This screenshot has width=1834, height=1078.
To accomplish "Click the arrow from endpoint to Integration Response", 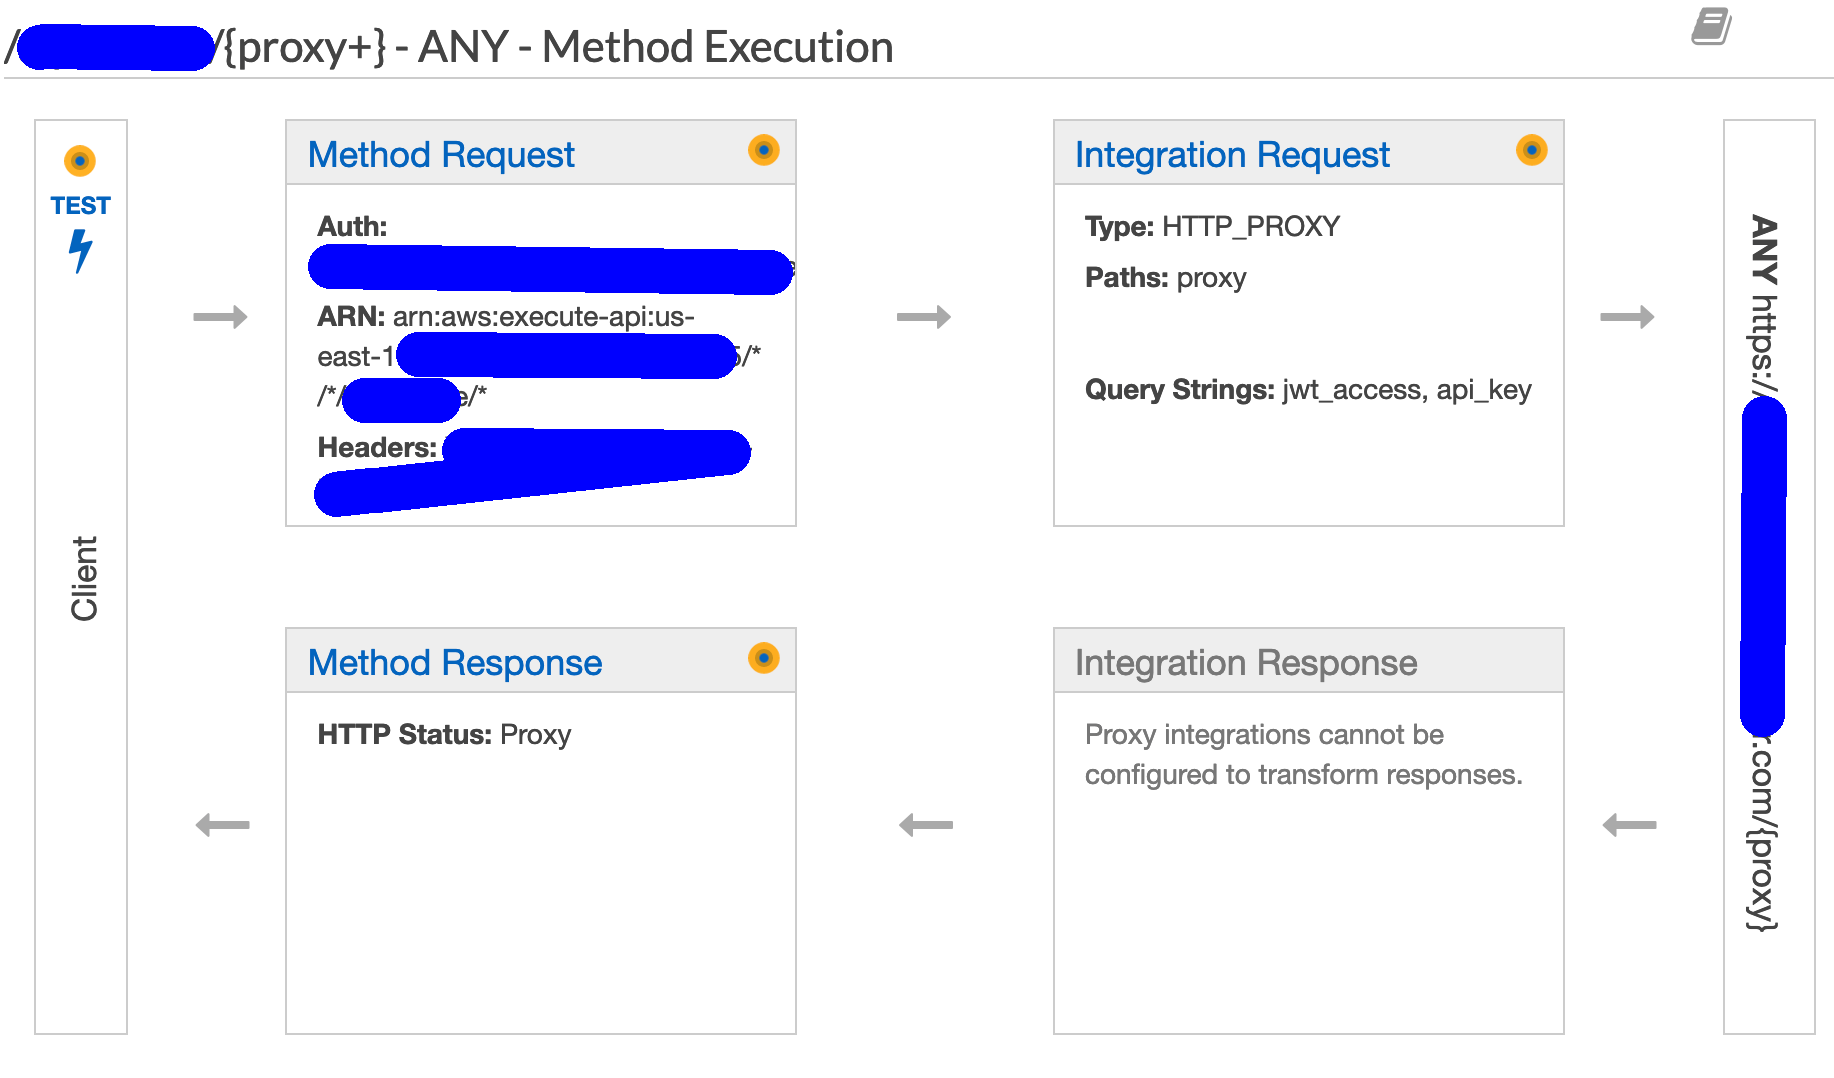I will coord(1629,825).
